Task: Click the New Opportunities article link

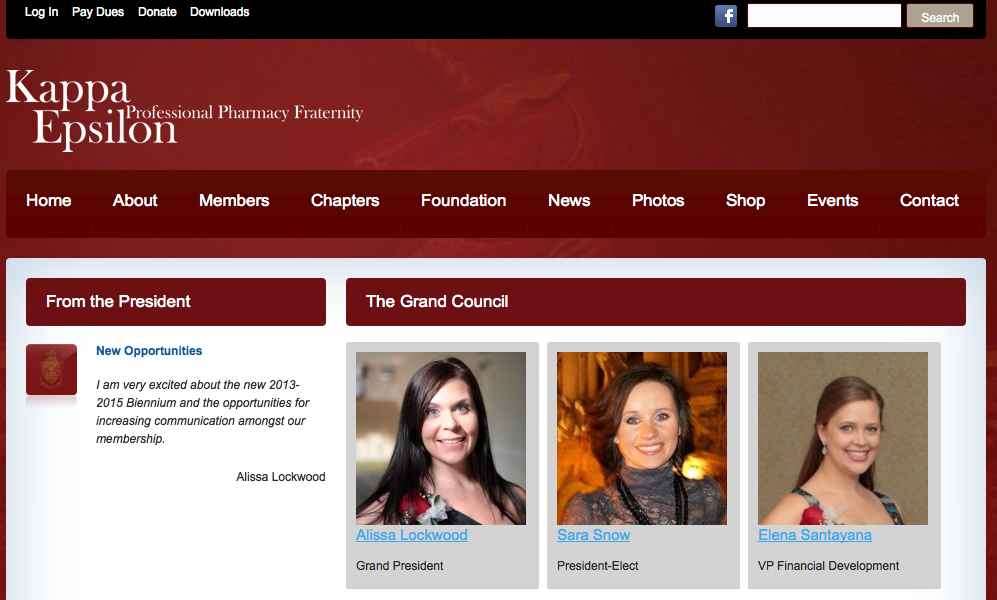Action: click(149, 351)
